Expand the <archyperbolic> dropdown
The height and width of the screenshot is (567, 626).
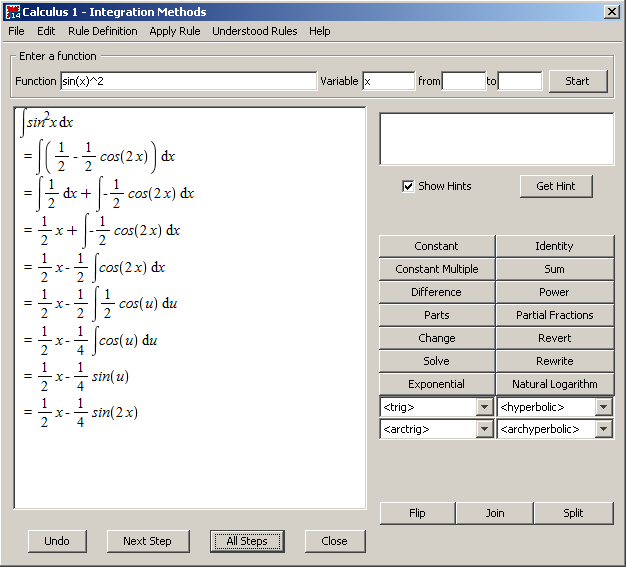tap(603, 429)
